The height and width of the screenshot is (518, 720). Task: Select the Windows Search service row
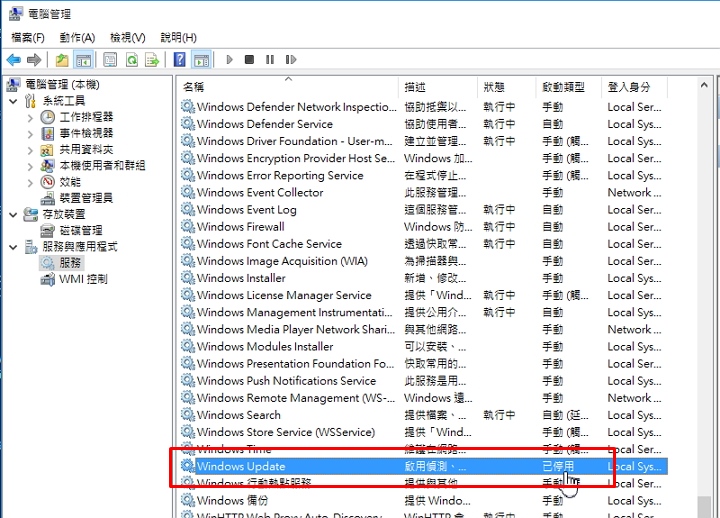click(x=423, y=415)
